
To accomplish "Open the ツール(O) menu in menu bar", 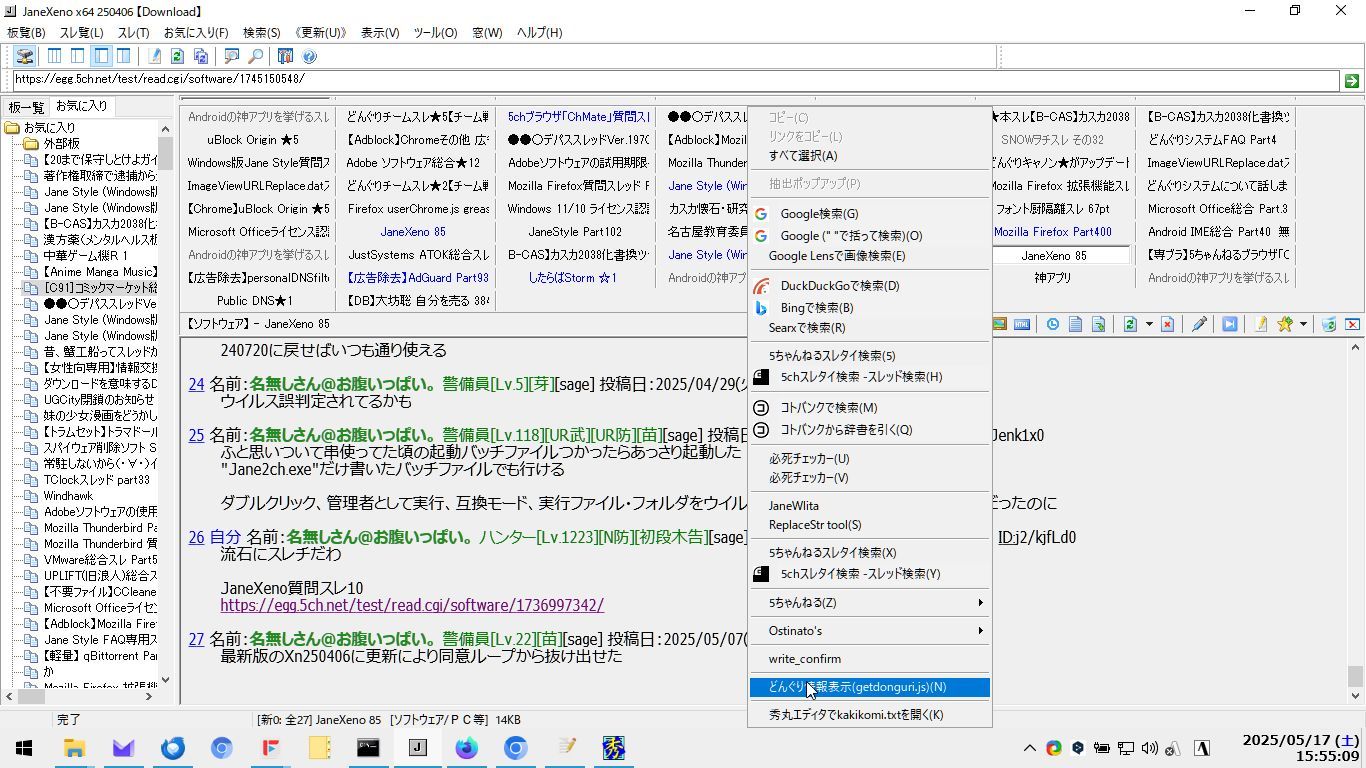I will pos(435,33).
